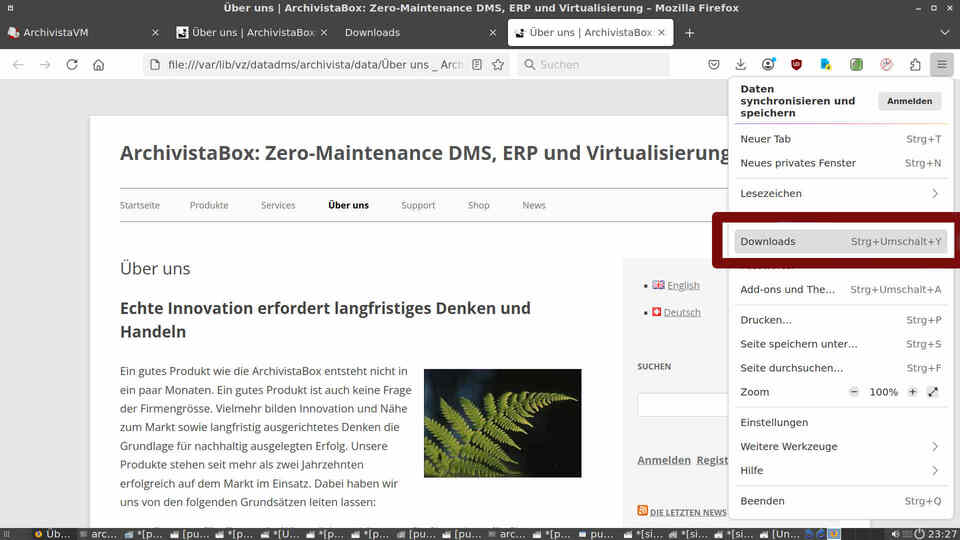Viewport: 960px width, 540px height.
Task: Increase zoom with plus button
Action: (x=912, y=392)
